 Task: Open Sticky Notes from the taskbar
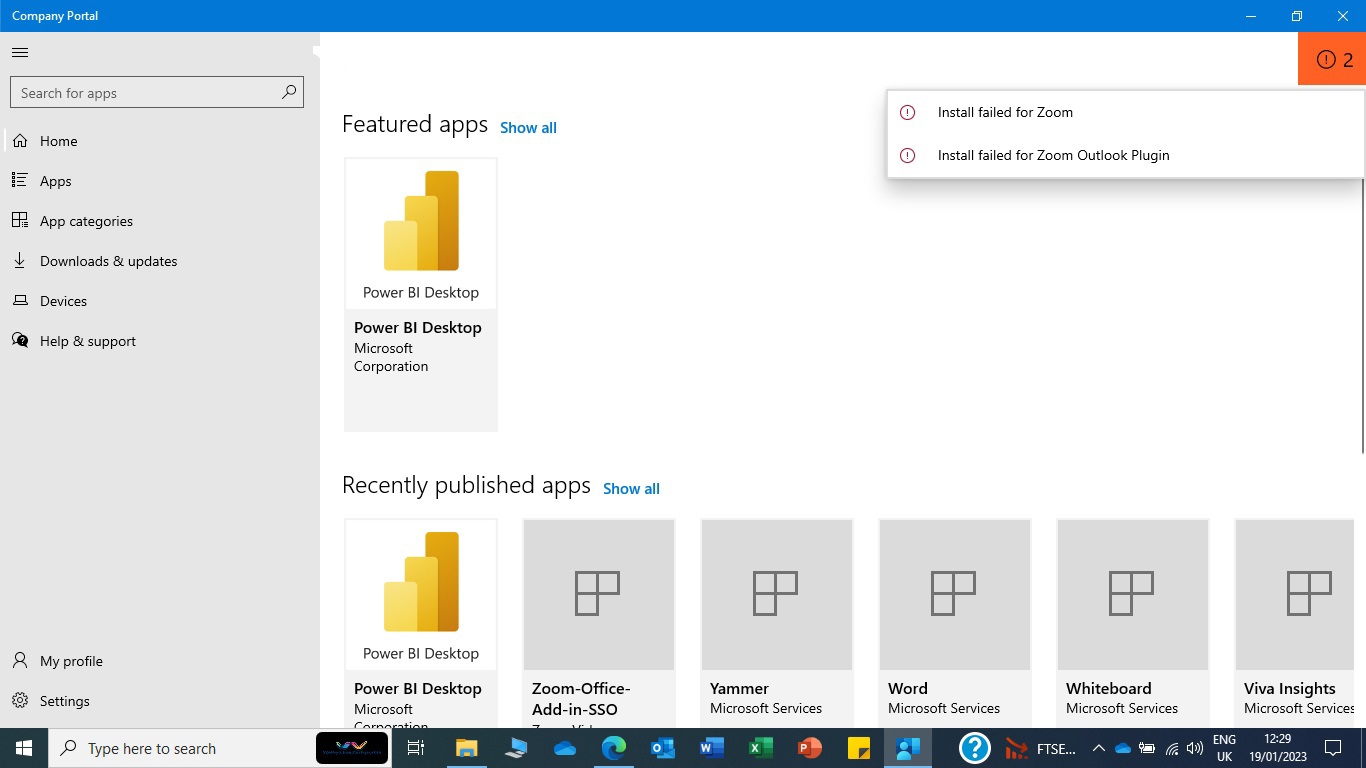coord(859,748)
